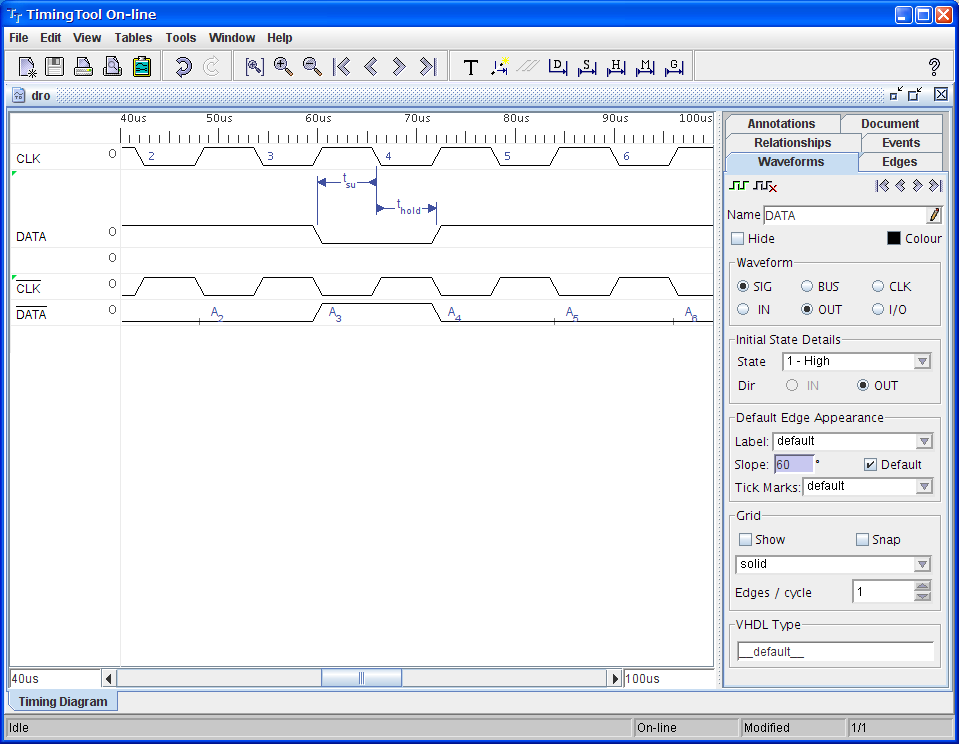Click the help question mark icon
959x744 pixels.
[934, 67]
